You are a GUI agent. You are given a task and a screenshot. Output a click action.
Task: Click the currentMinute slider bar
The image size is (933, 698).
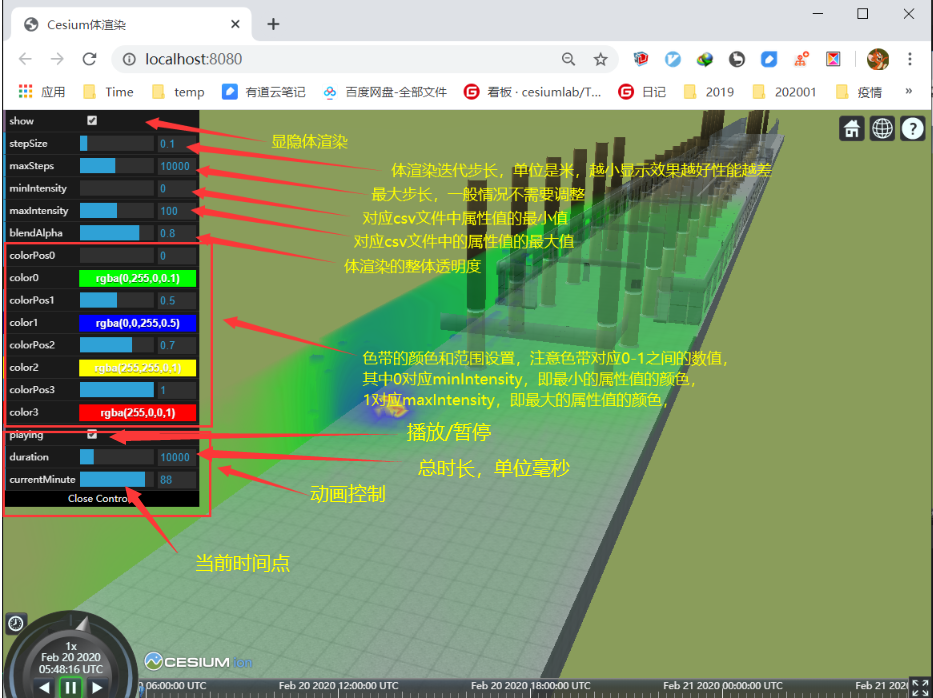point(117,480)
